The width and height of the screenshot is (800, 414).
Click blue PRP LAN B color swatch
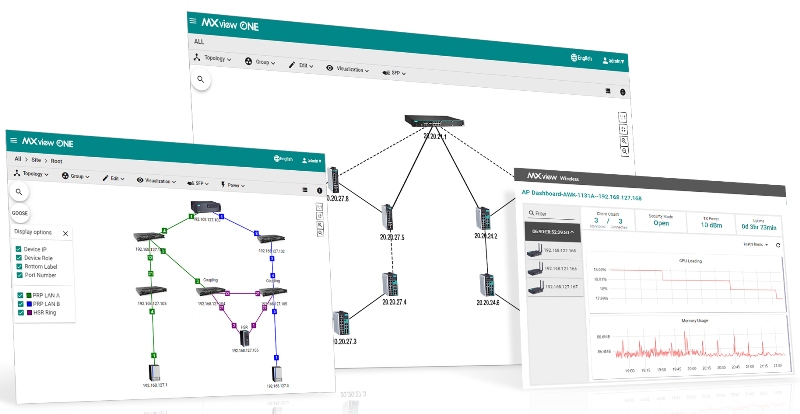click(29, 304)
